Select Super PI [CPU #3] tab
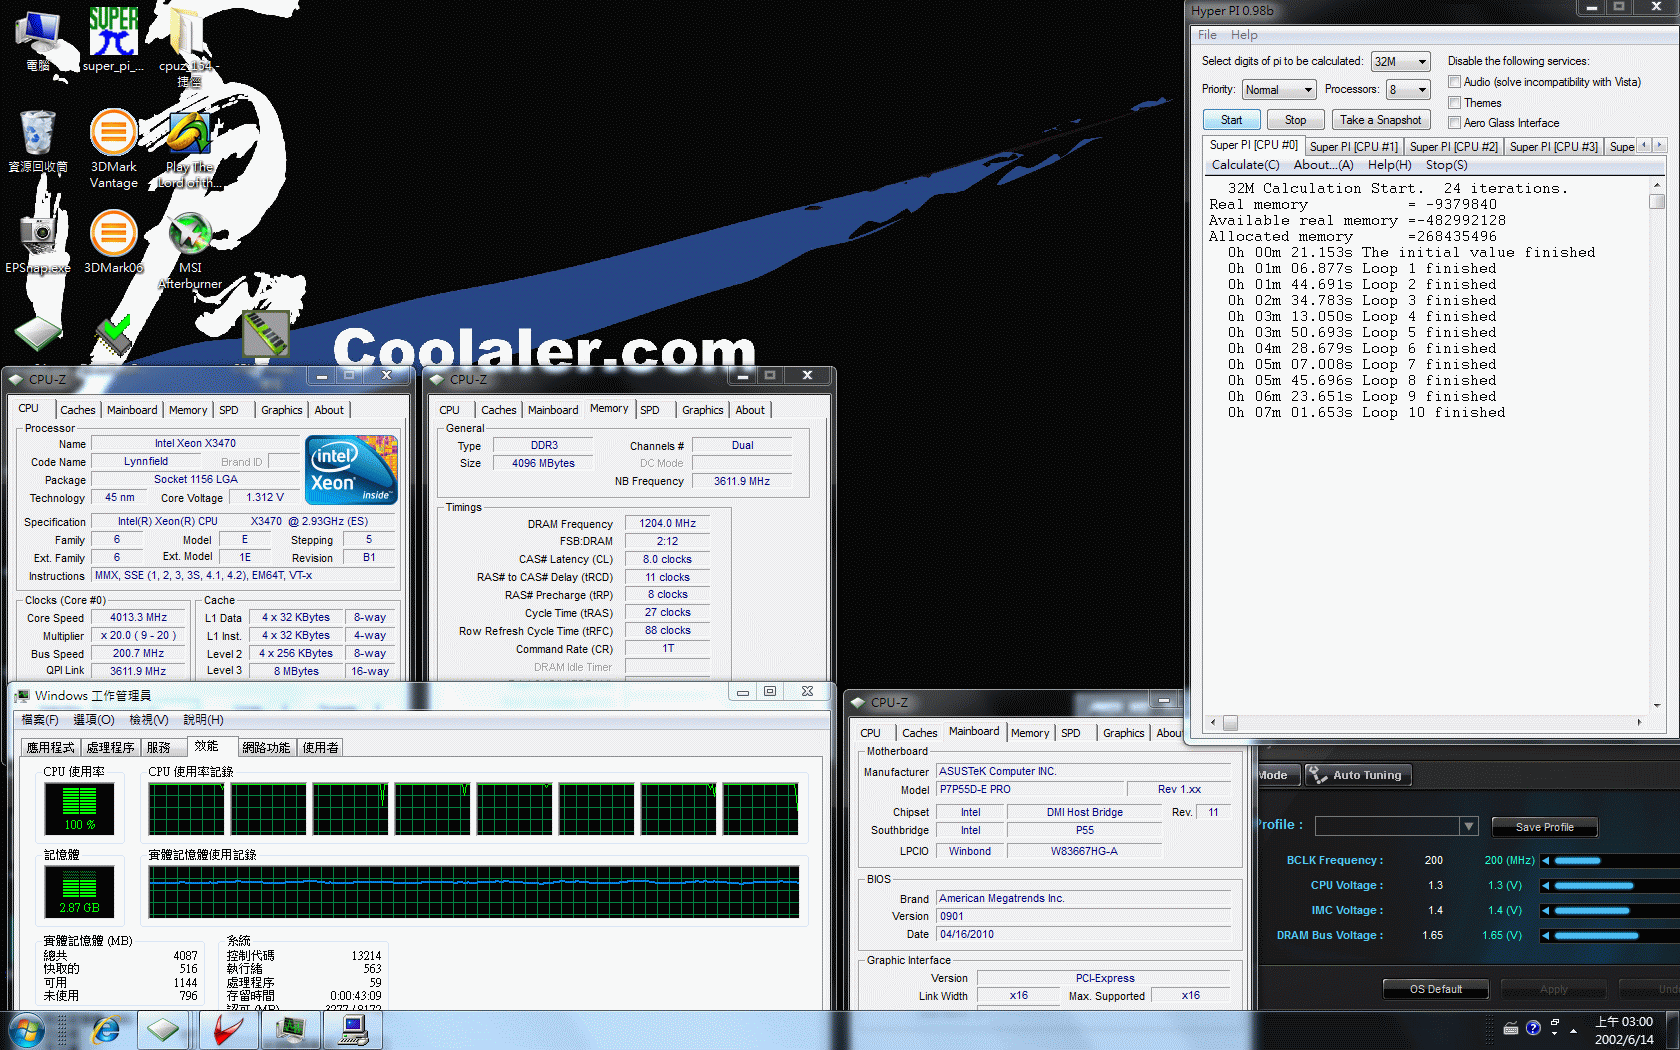The image size is (1680, 1050). tap(1554, 147)
